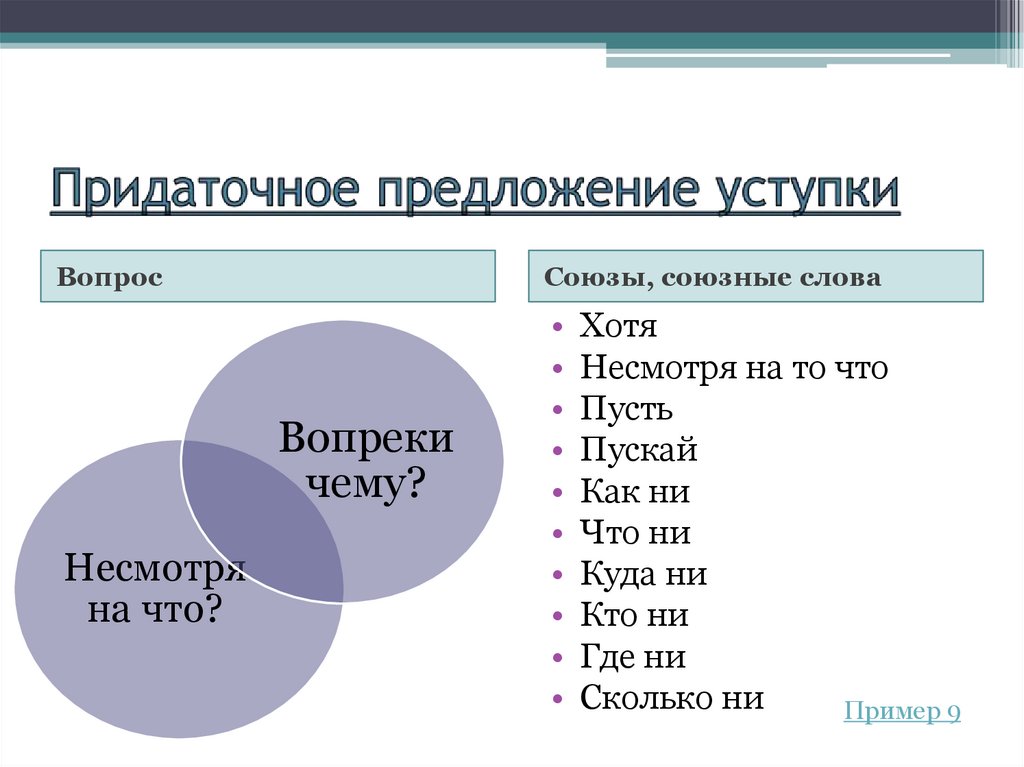Select the item "Что ни"

pyautogui.click(x=633, y=532)
